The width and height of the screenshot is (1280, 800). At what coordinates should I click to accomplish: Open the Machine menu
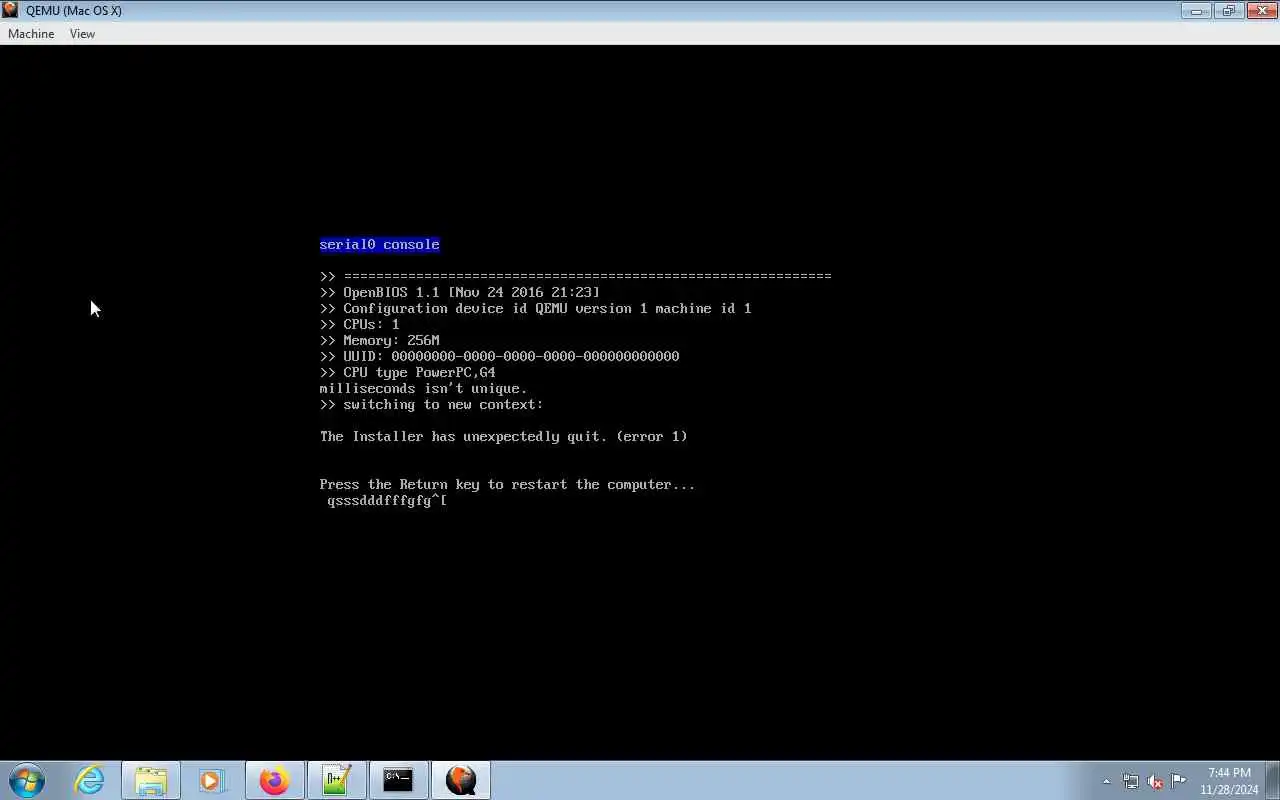31,34
